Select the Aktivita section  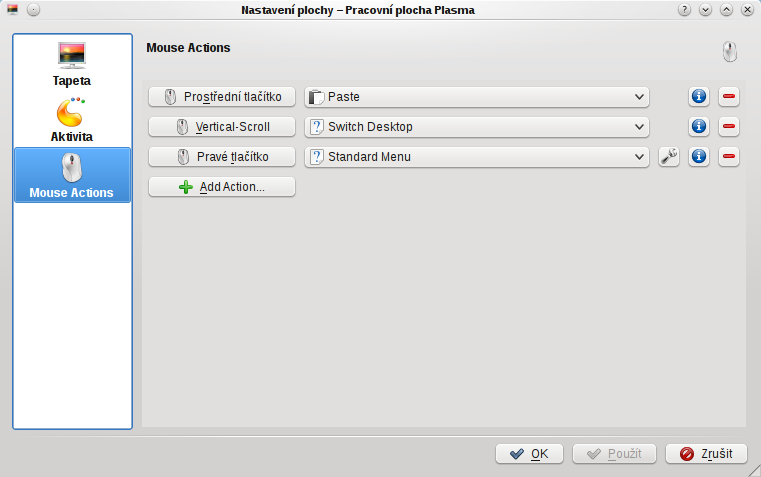click(72, 119)
